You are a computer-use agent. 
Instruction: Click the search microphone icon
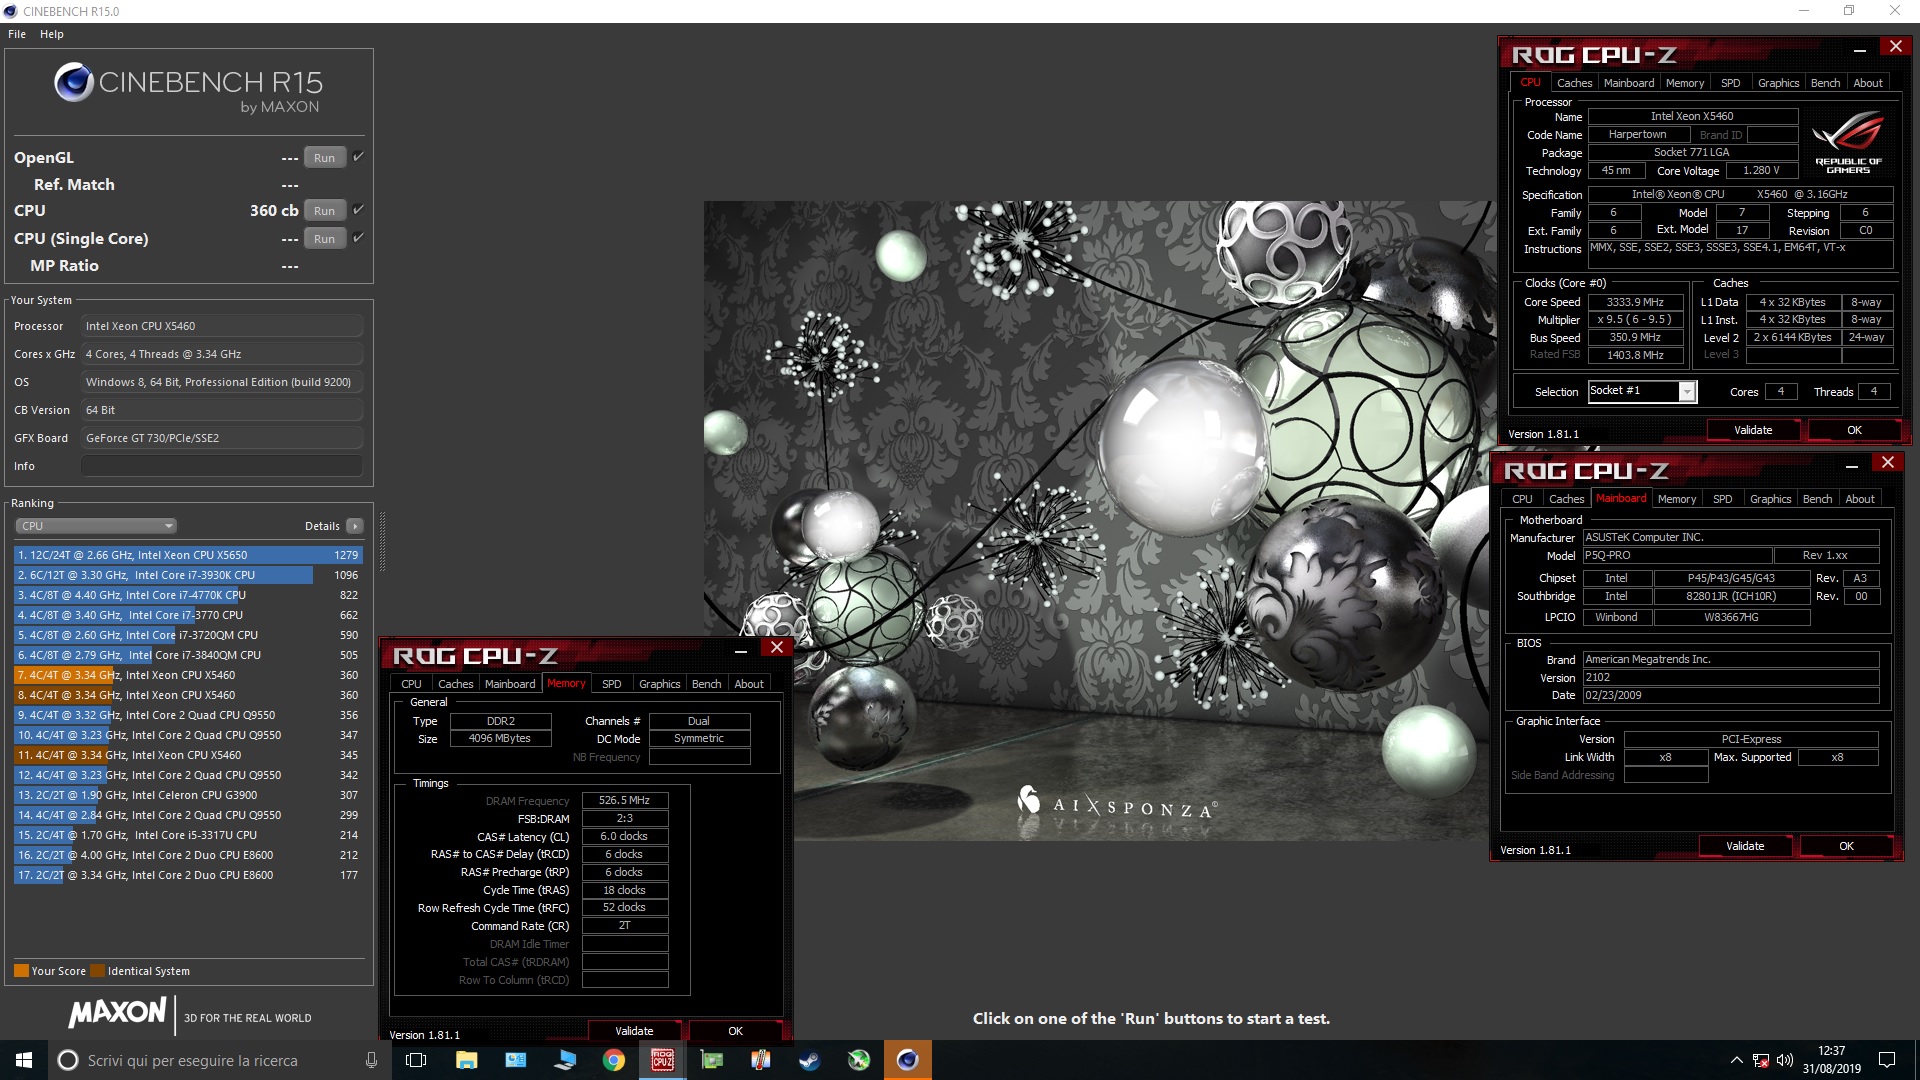pyautogui.click(x=371, y=1060)
